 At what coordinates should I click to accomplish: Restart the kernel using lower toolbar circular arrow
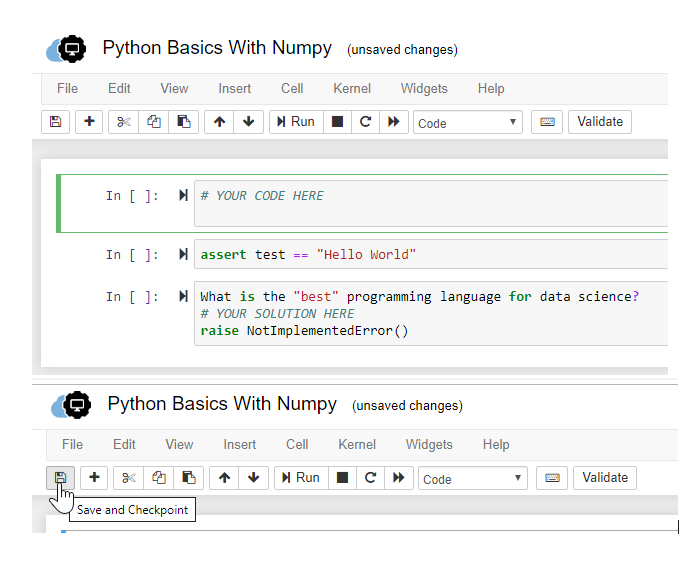(370, 478)
